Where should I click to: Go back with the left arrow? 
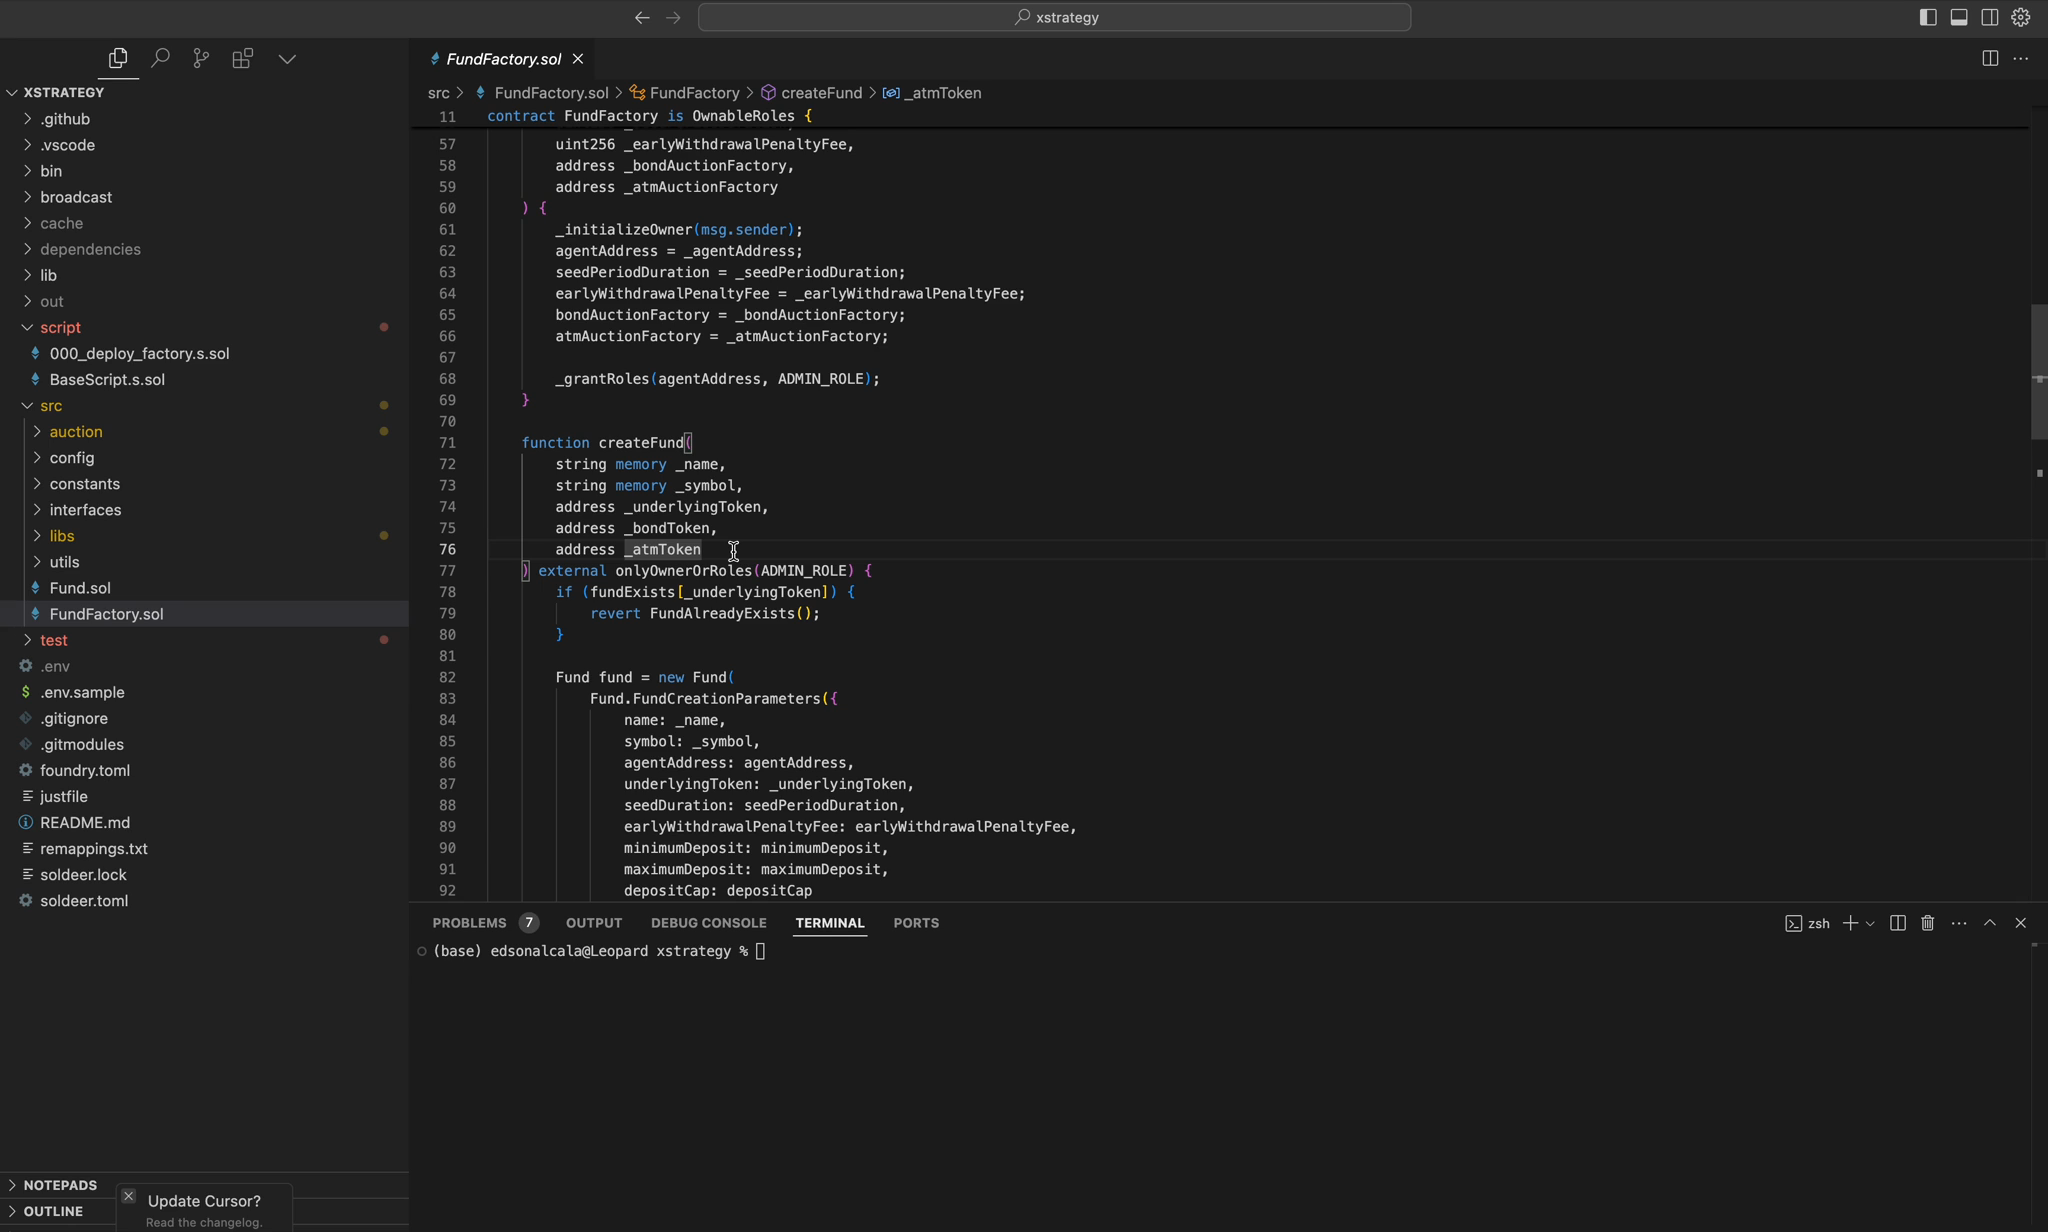642,17
